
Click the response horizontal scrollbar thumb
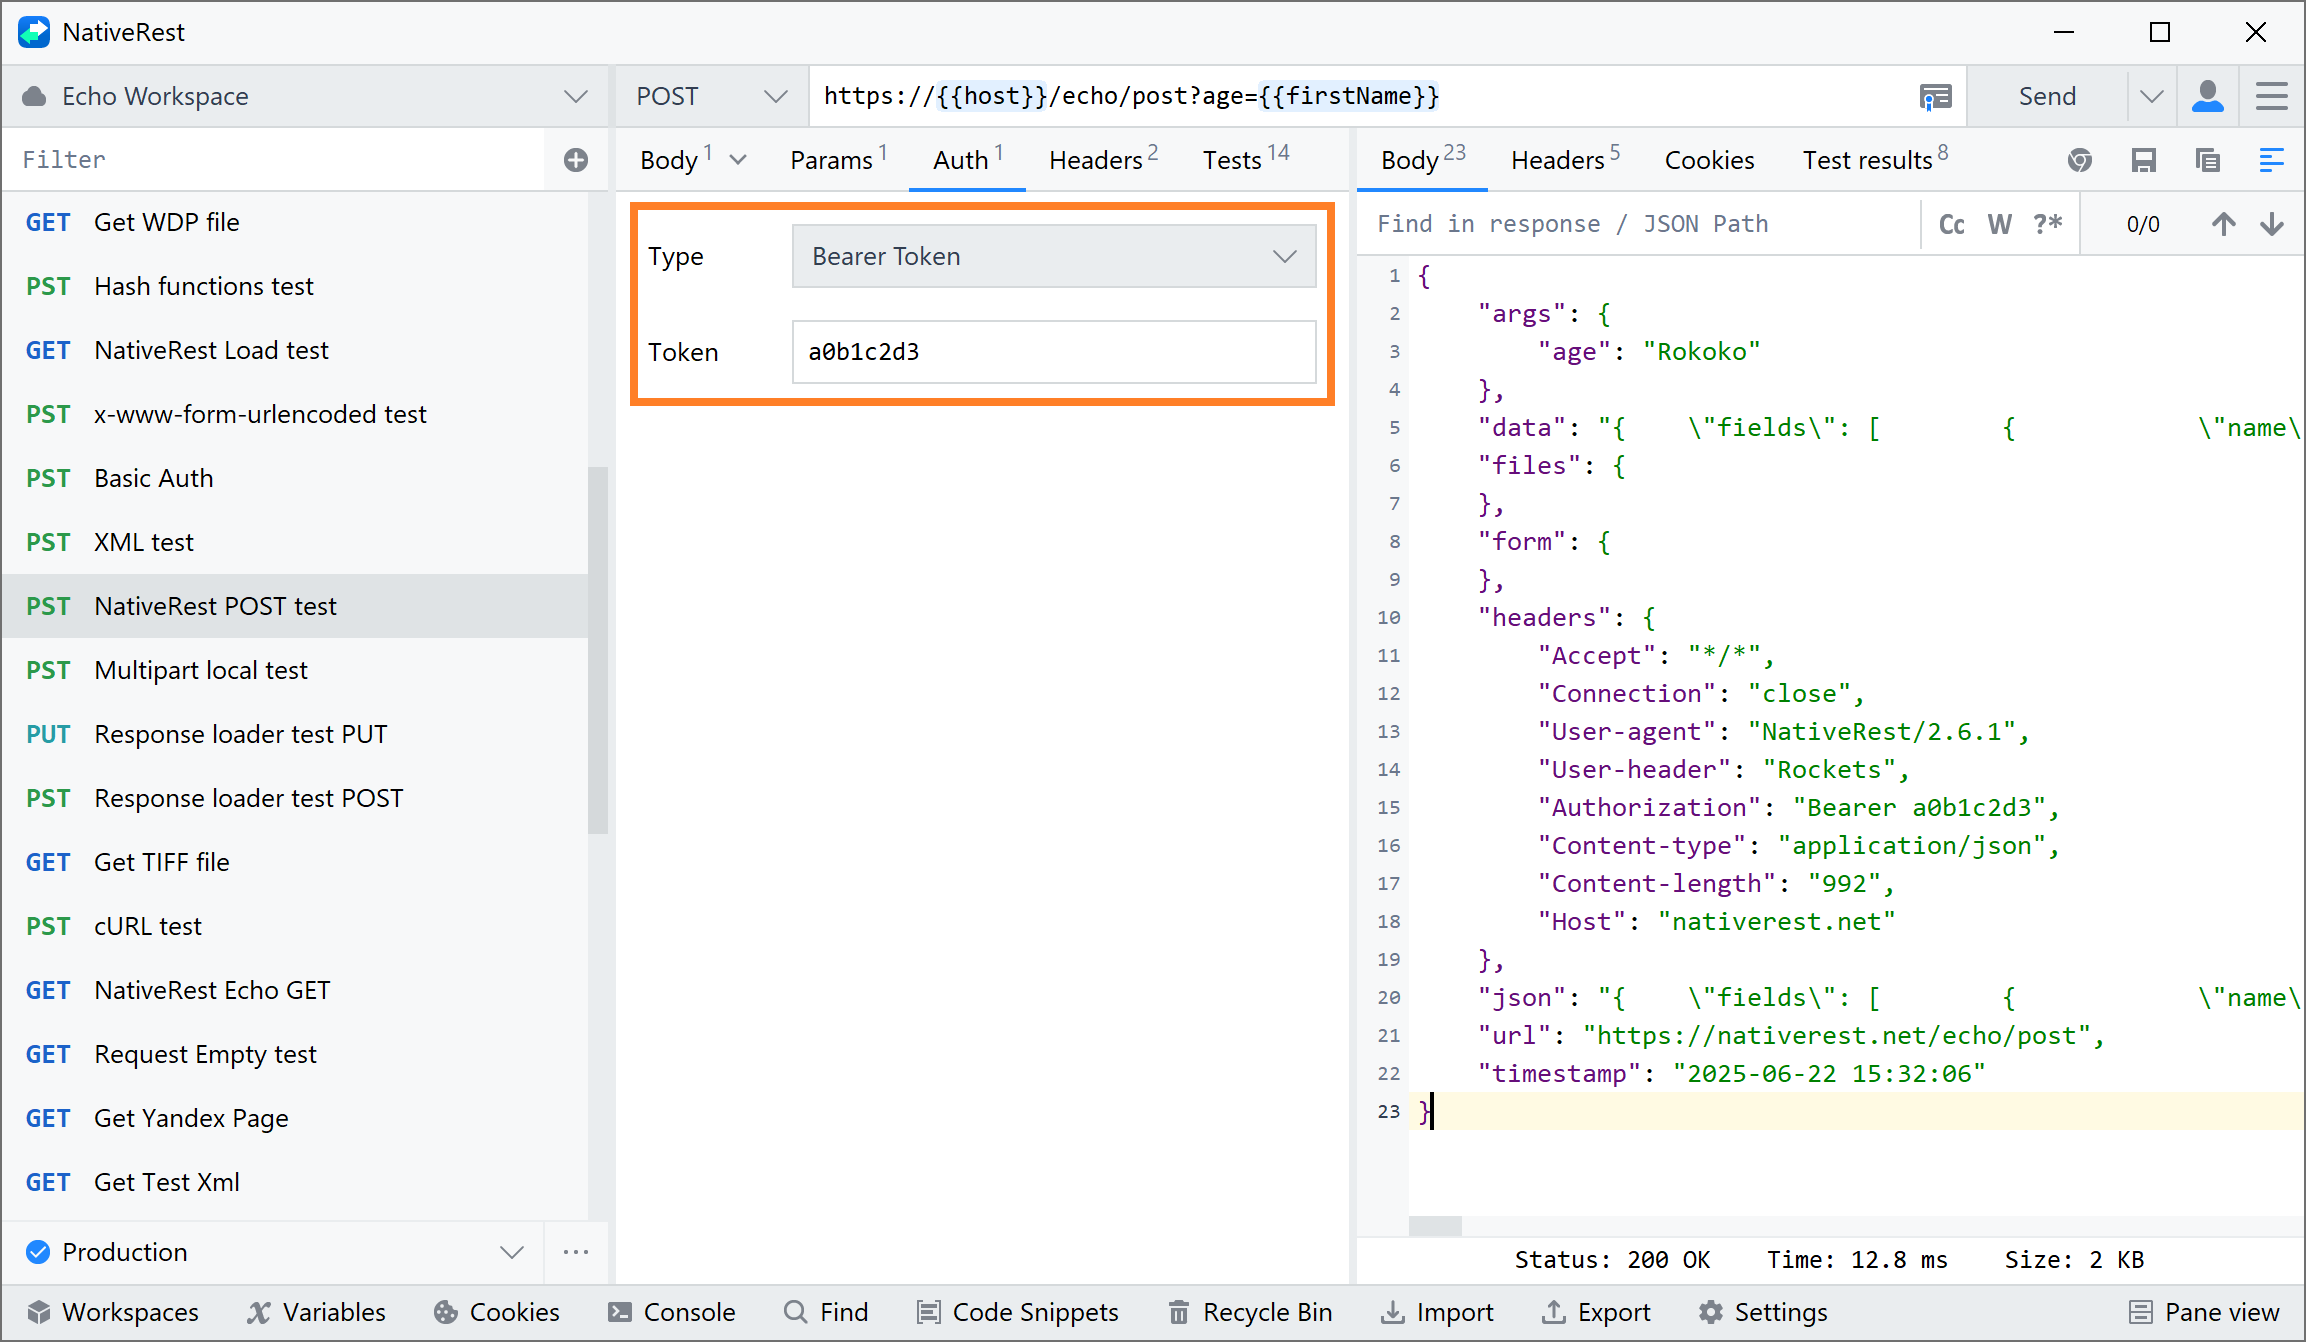click(1435, 1226)
